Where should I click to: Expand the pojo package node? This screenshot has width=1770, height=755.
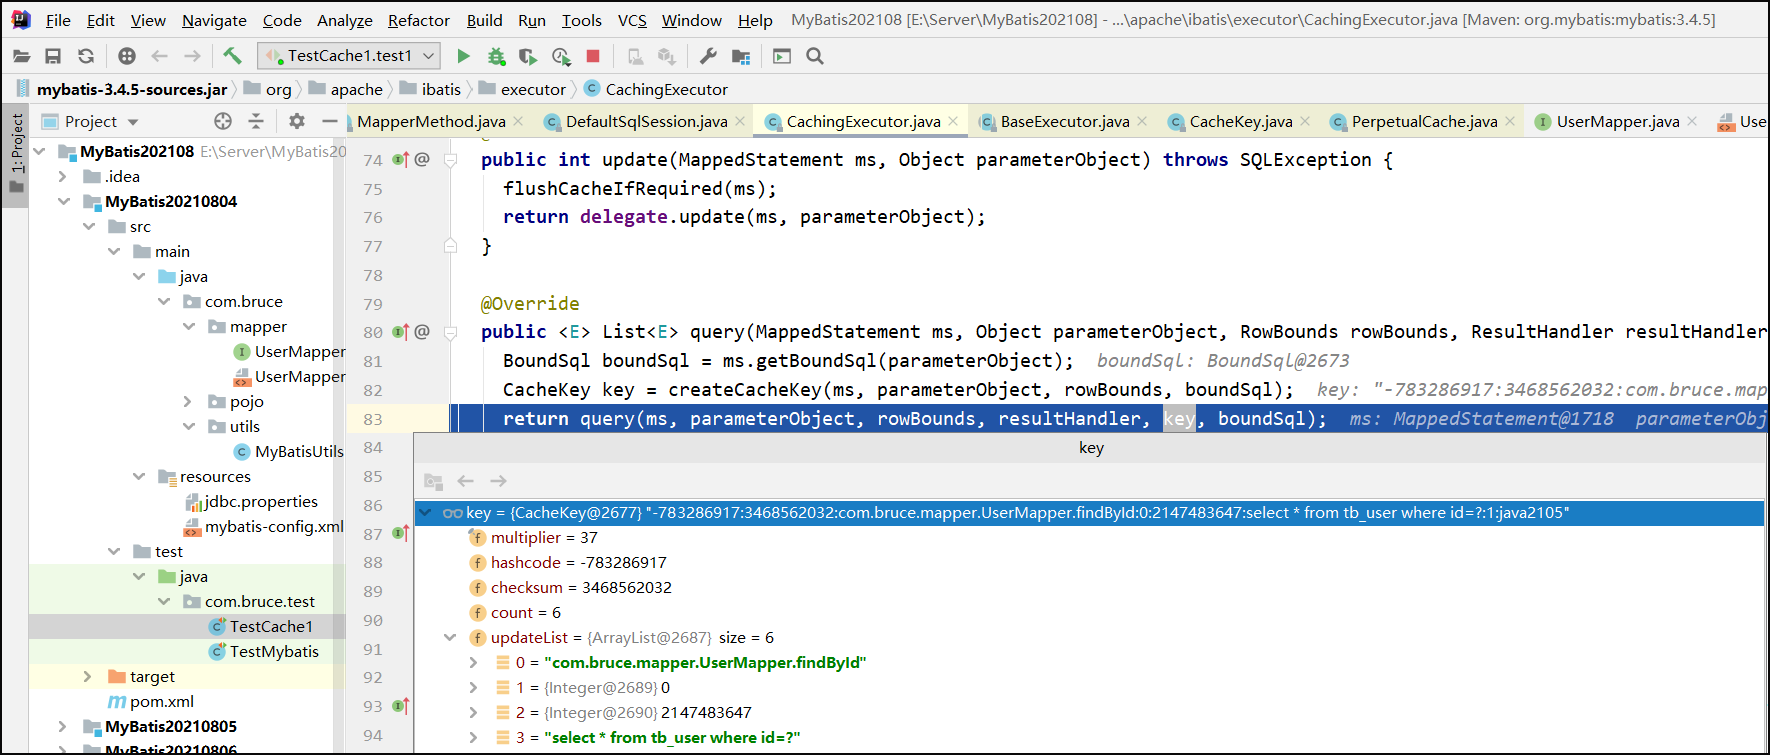(187, 401)
